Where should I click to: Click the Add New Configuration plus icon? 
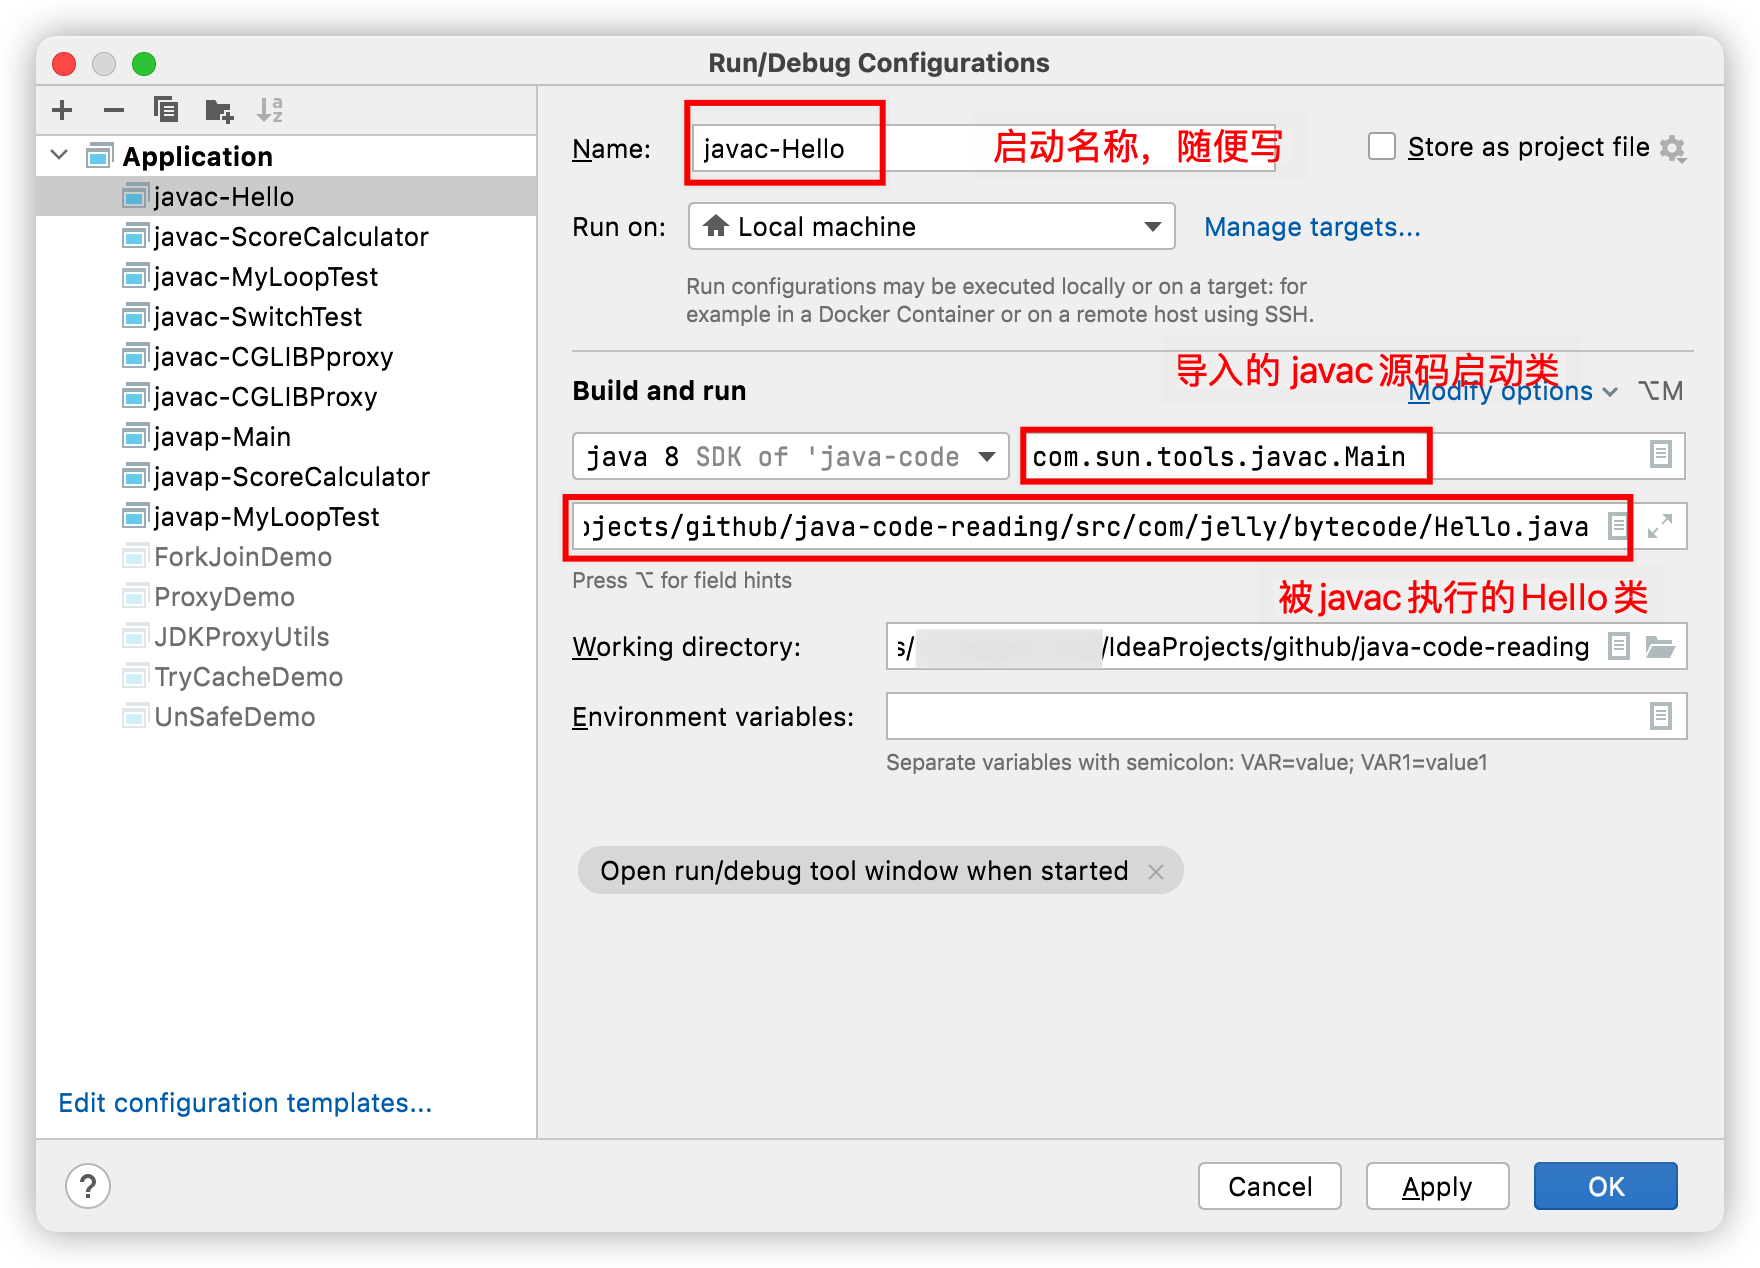pyautogui.click(x=62, y=110)
